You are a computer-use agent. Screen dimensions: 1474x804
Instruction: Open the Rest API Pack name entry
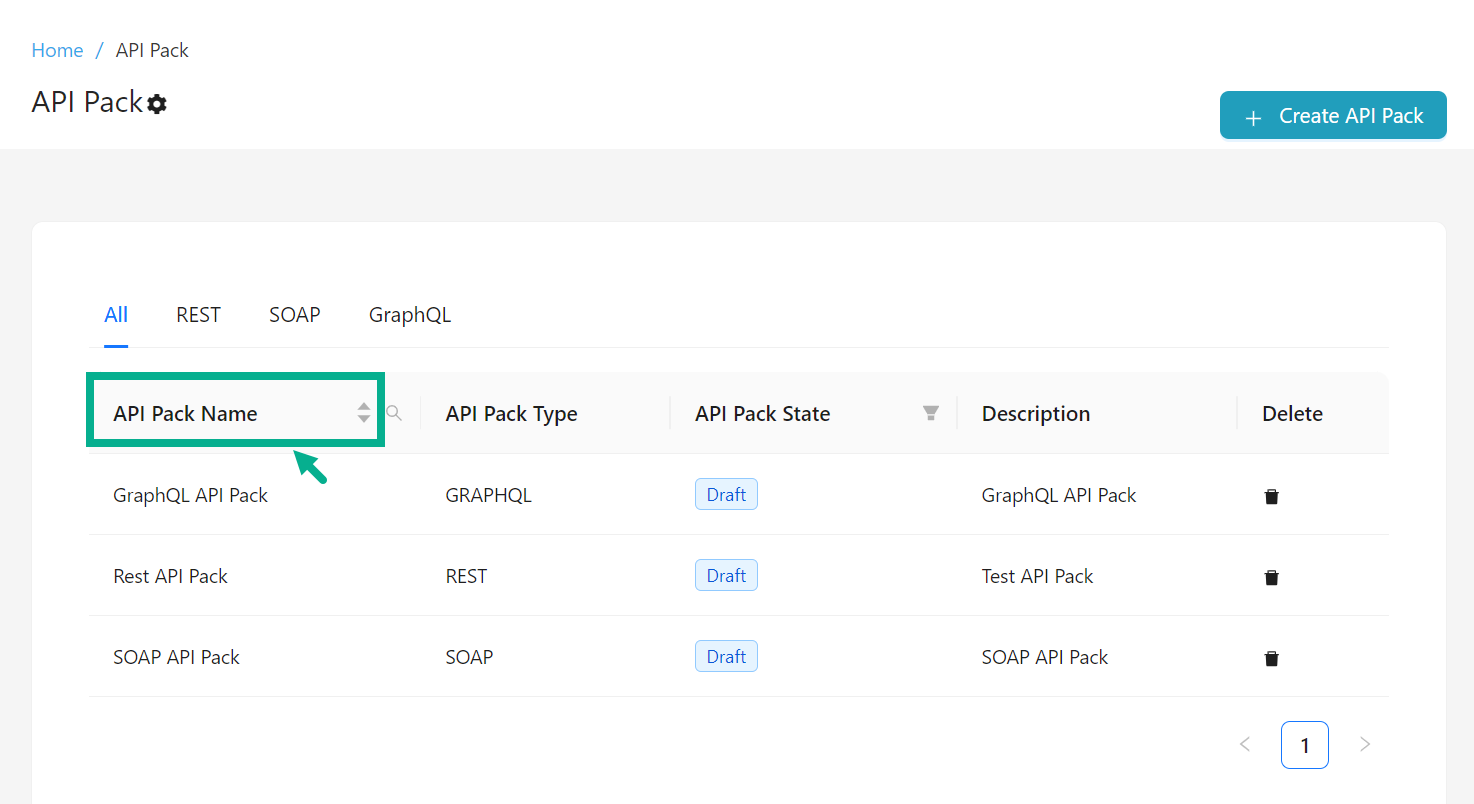point(170,576)
